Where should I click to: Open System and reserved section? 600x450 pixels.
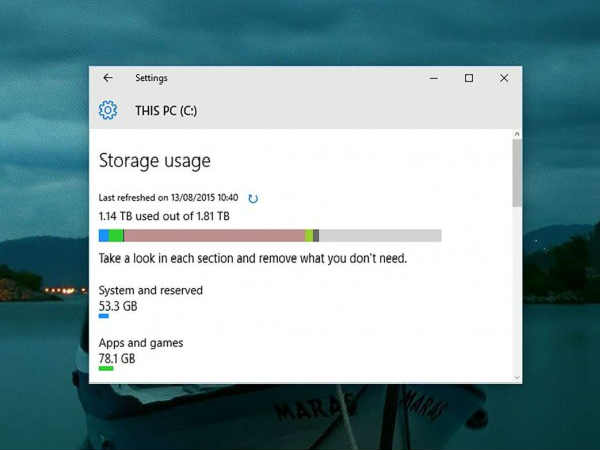(151, 290)
